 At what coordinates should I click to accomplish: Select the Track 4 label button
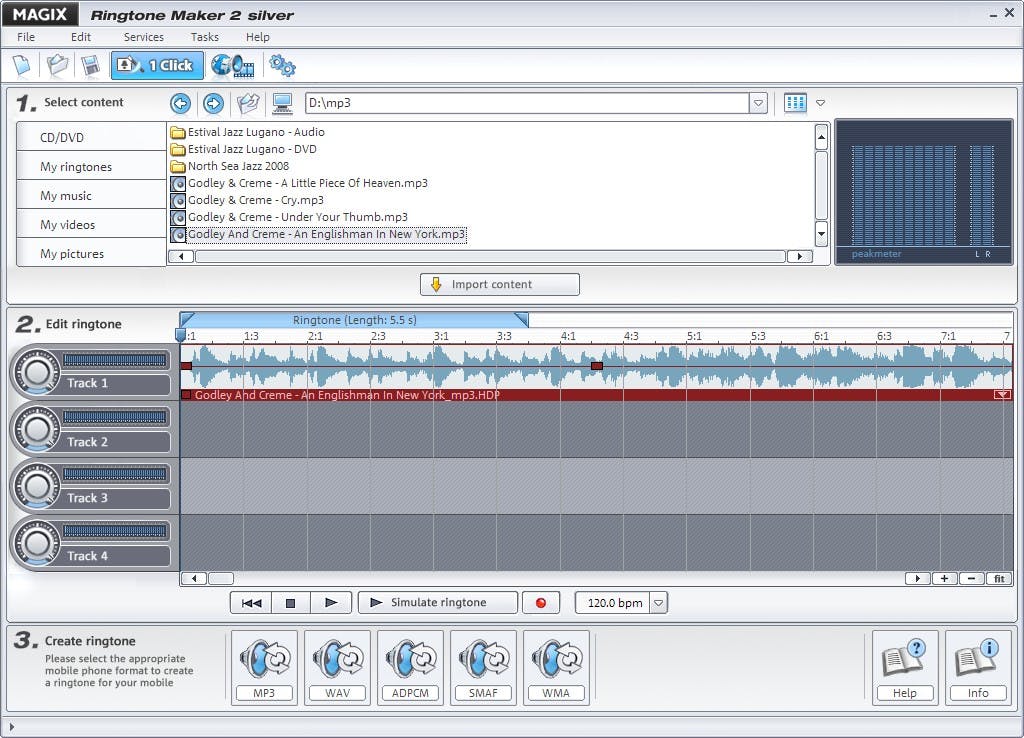coord(116,556)
